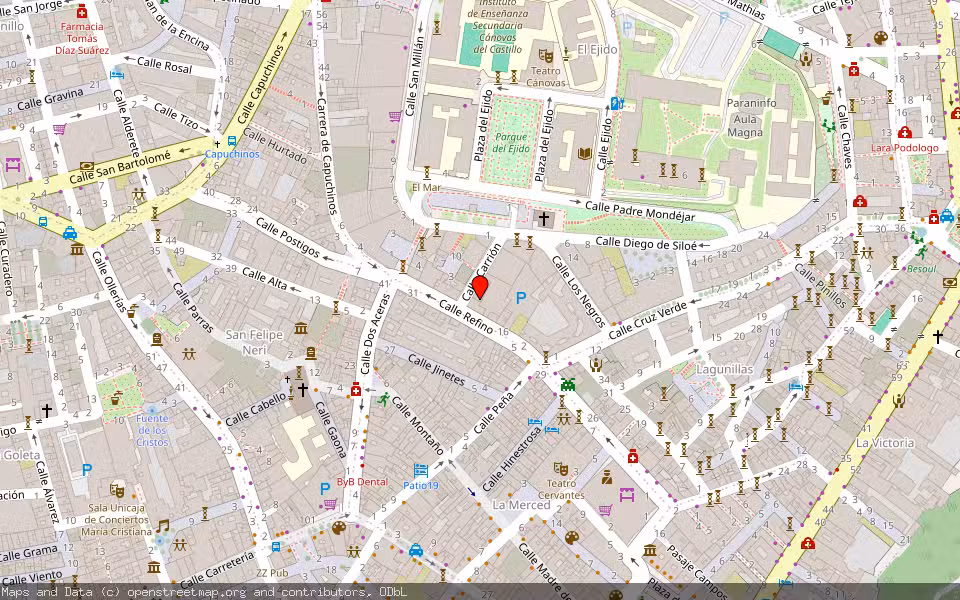This screenshot has height=600, width=960.
Task: Click the ice cream icon south of Teatro Cervantes
Action: click(x=571, y=537)
